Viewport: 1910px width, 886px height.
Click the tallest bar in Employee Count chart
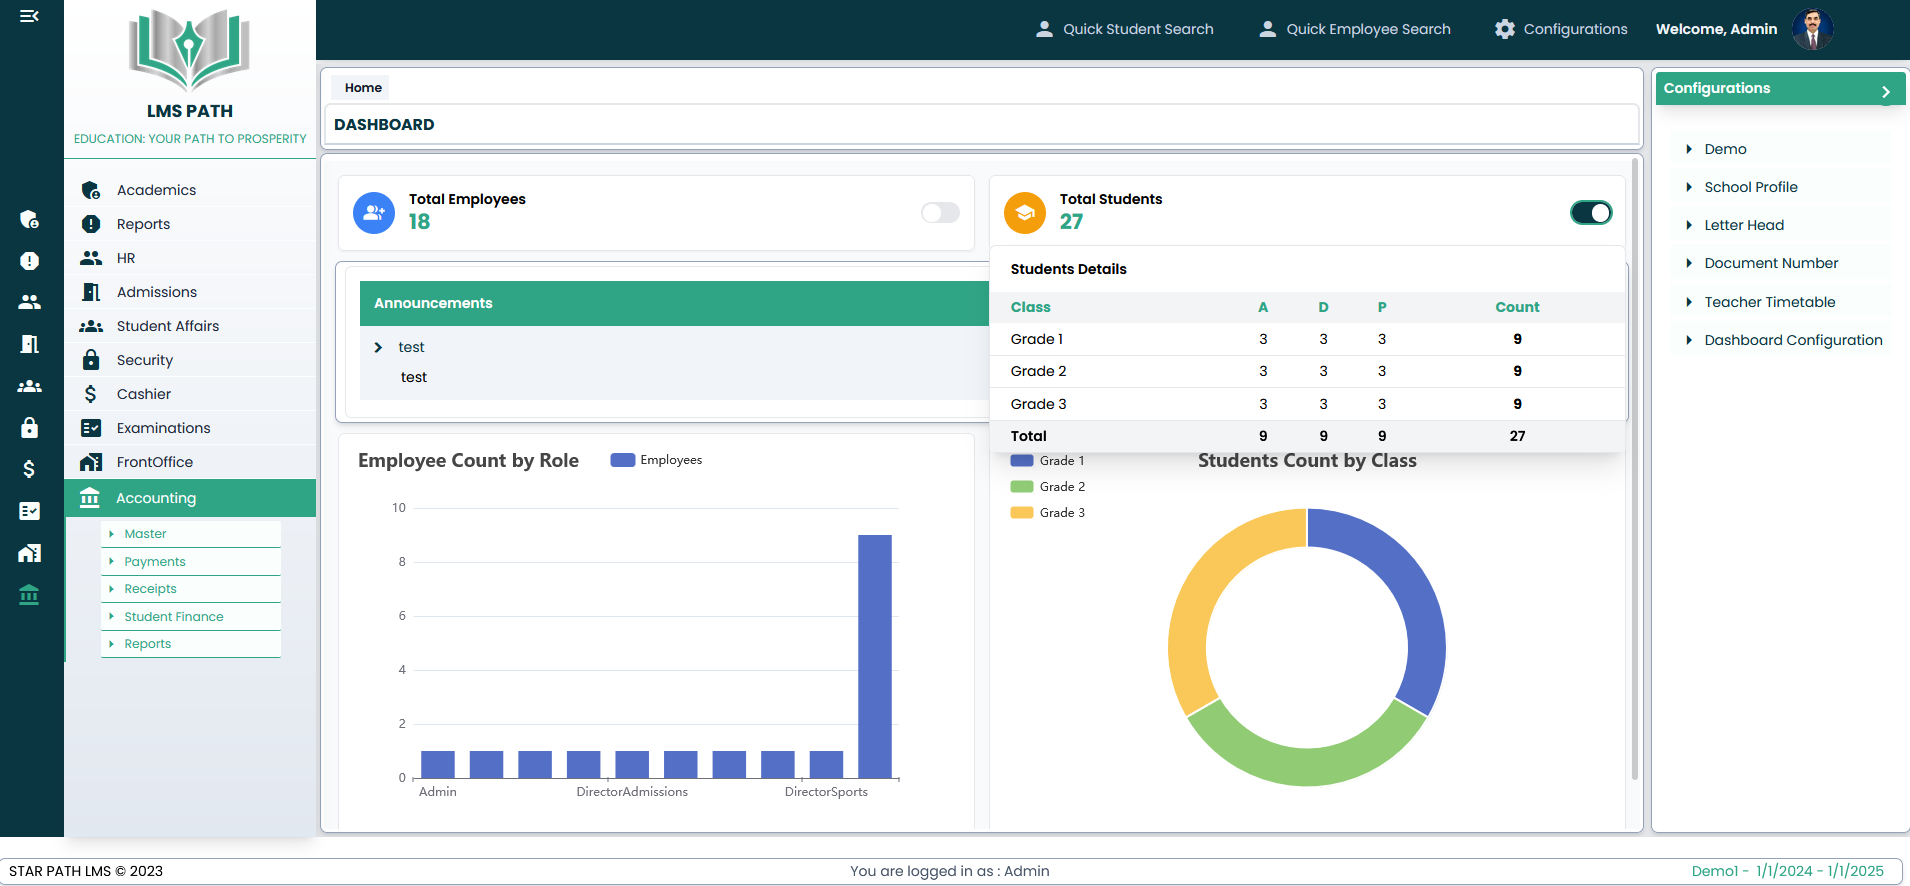[875, 656]
